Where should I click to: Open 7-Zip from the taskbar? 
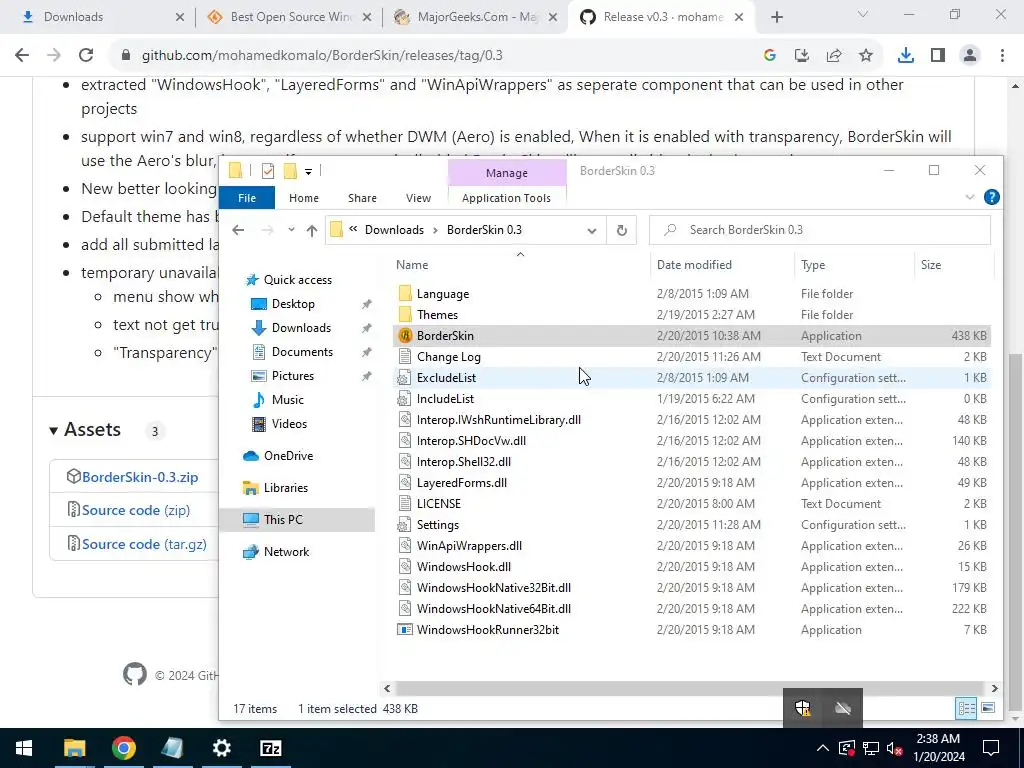coord(270,748)
